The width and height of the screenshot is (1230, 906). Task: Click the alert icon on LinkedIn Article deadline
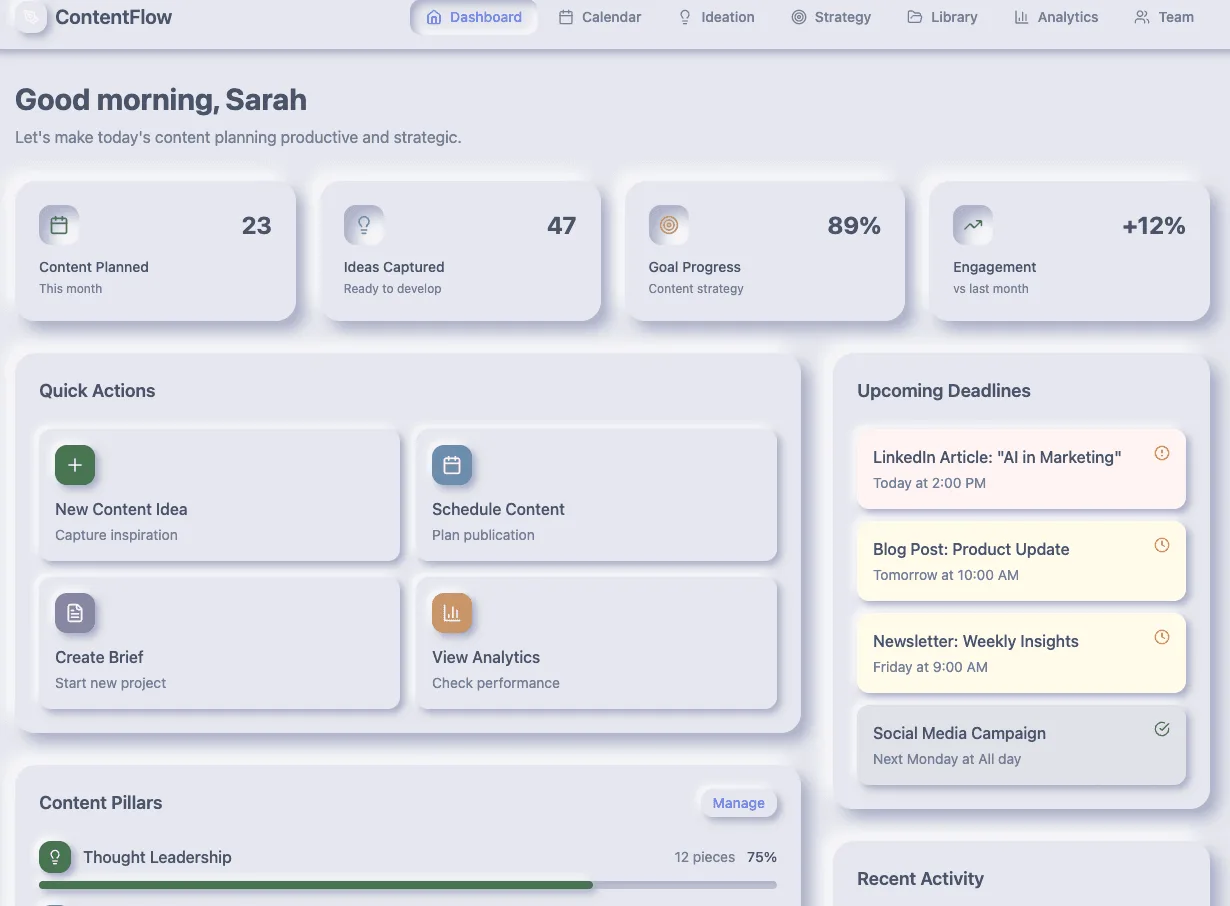[1162, 453]
